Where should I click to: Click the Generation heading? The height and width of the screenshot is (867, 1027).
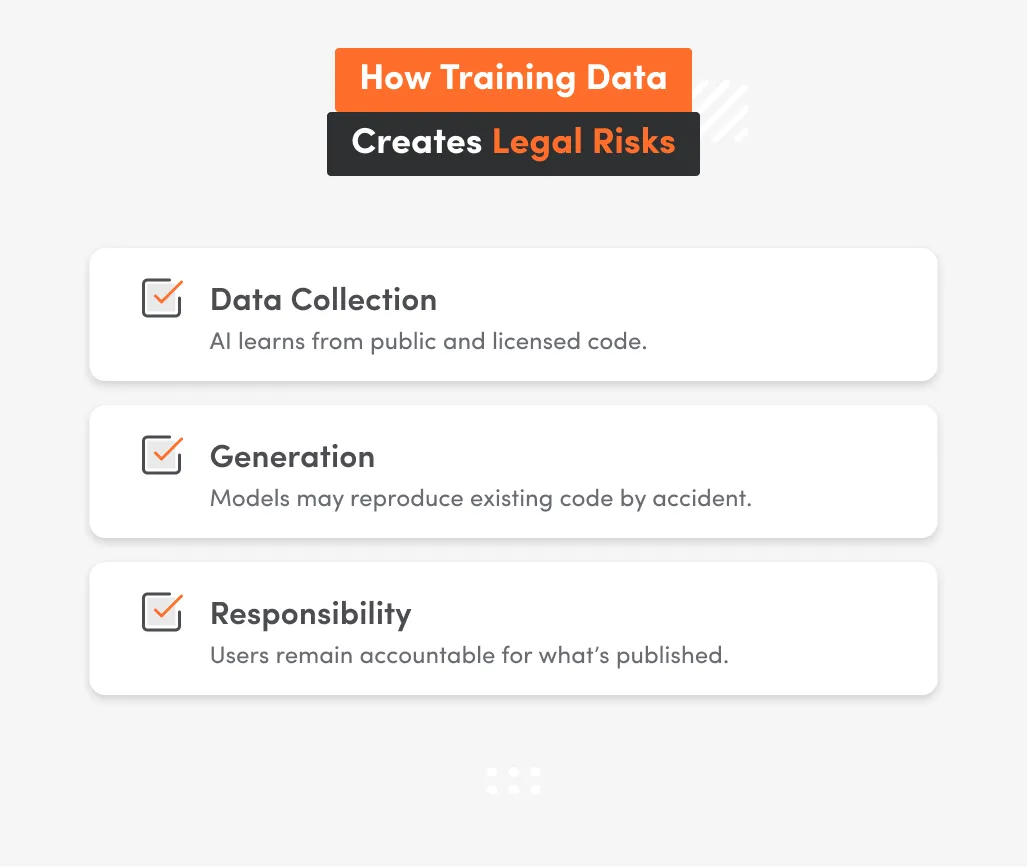click(x=292, y=457)
